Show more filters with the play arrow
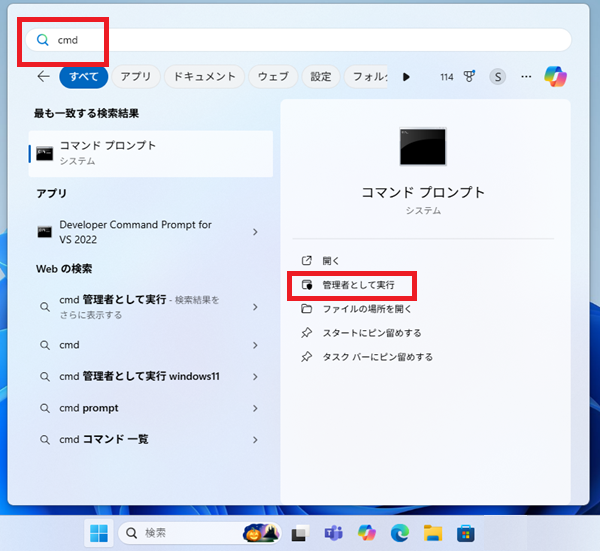 [406, 77]
